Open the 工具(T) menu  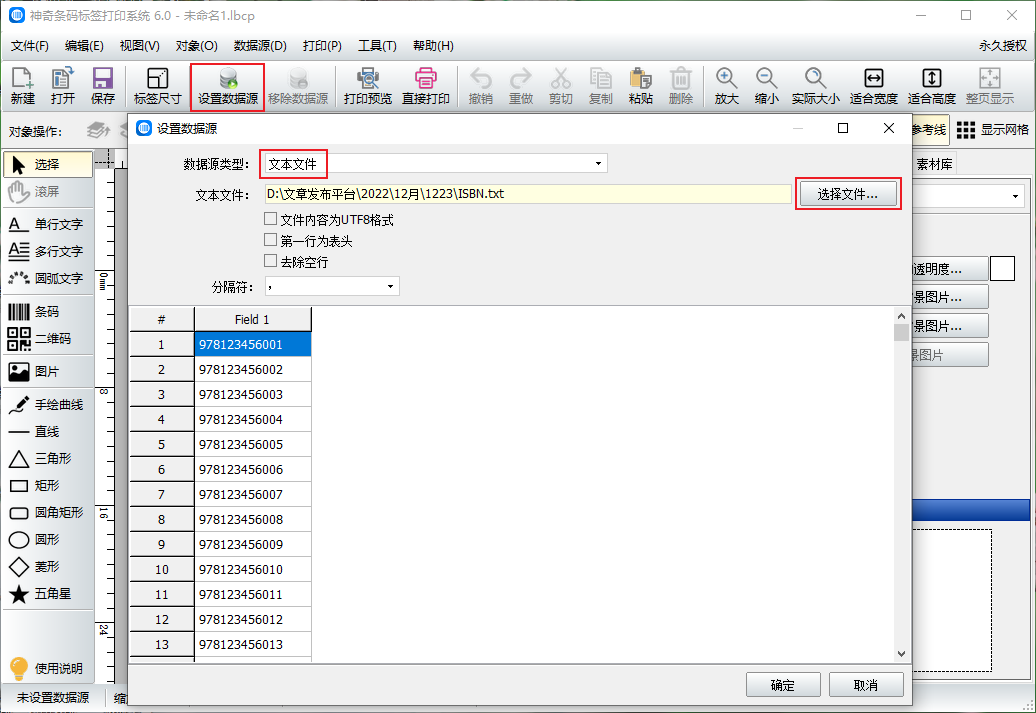pyautogui.click(x=377, y=46)
